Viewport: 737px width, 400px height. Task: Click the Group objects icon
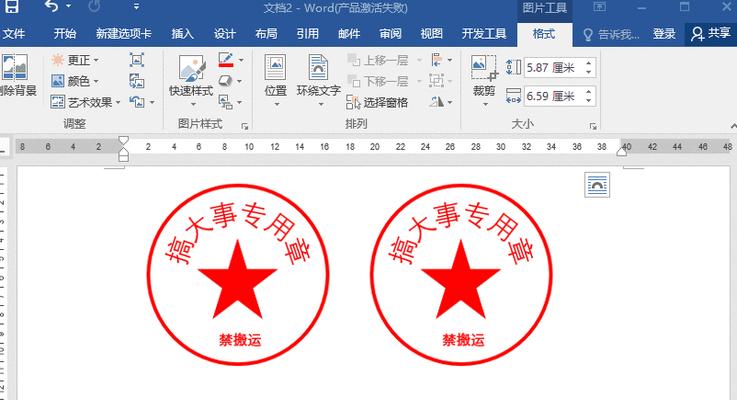click(x=437, y=81)
